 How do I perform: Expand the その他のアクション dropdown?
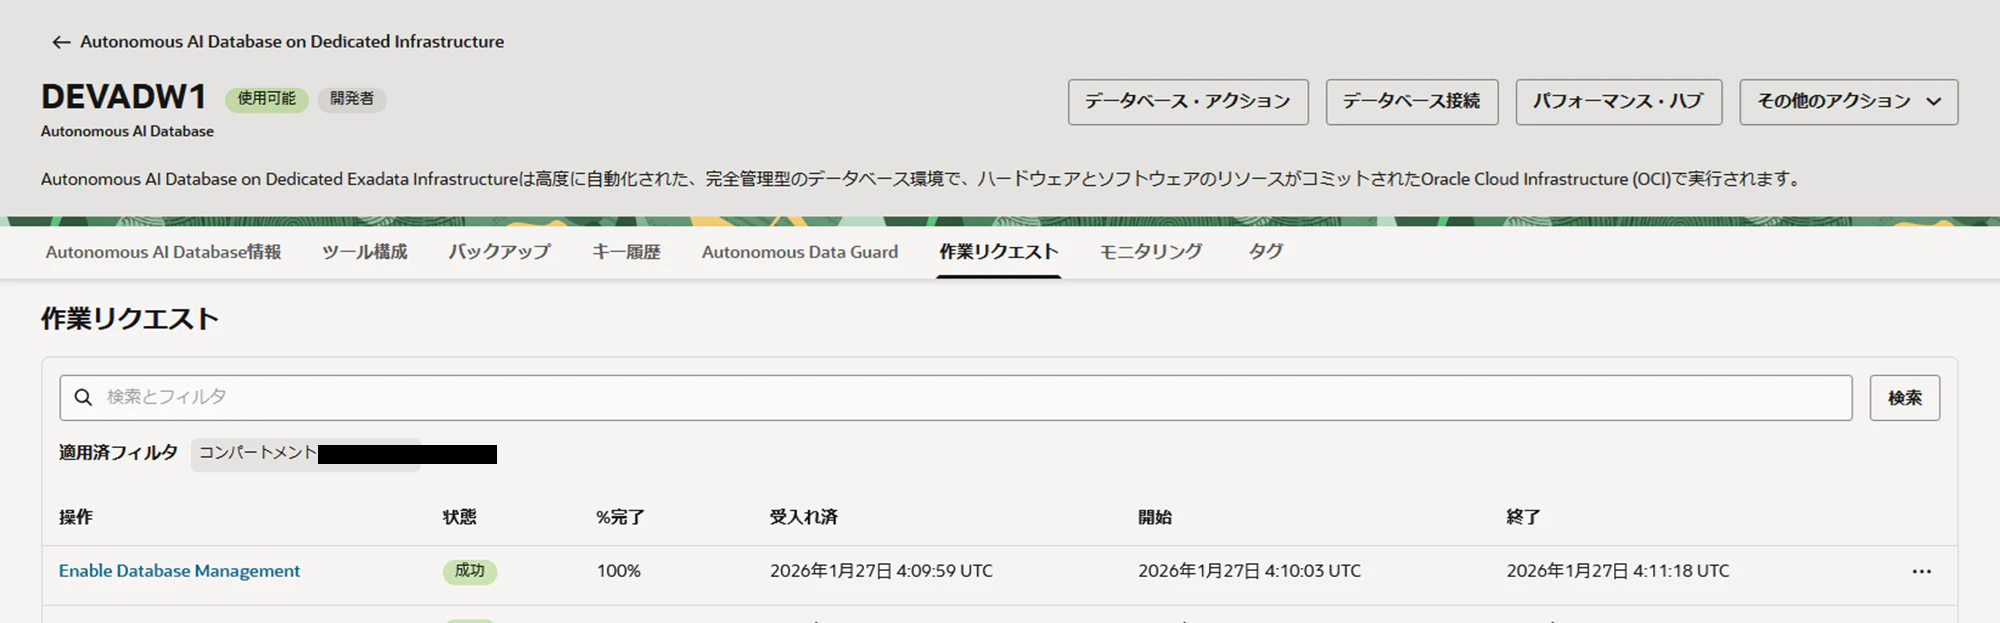1849,102
